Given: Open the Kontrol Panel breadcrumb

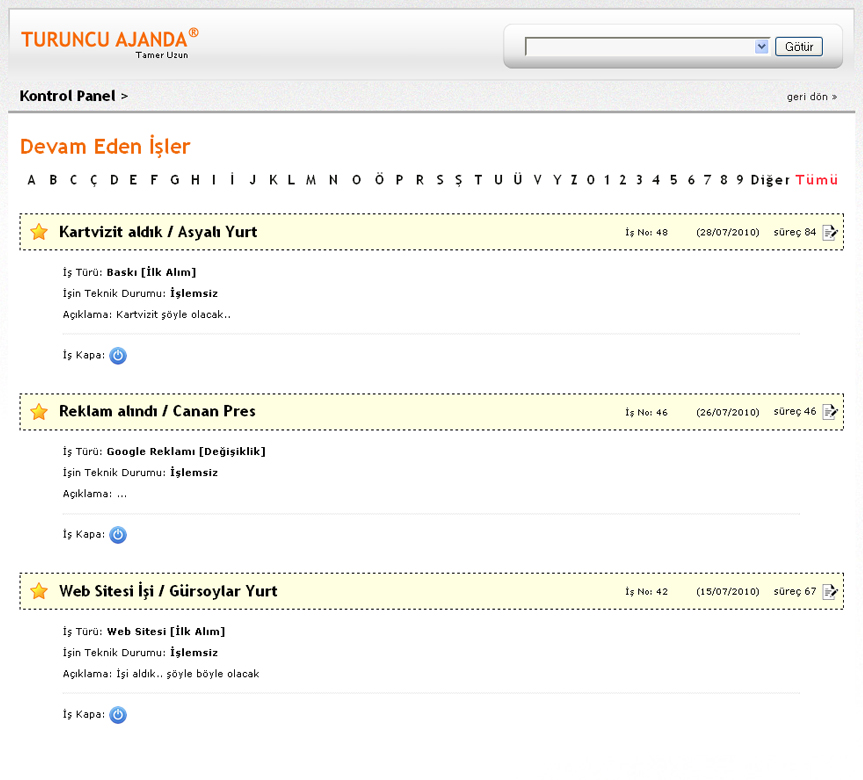Looking at the screenshot, I should [67, 96].
